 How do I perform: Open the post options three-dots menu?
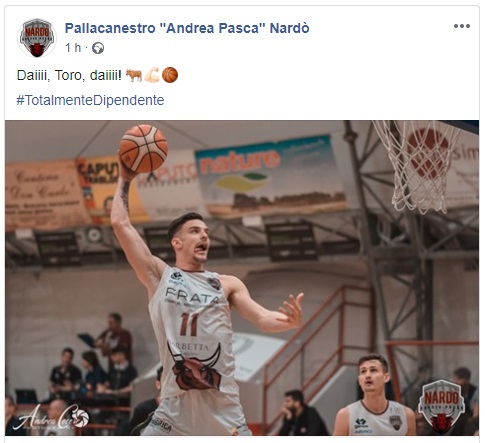pos(462,26)
